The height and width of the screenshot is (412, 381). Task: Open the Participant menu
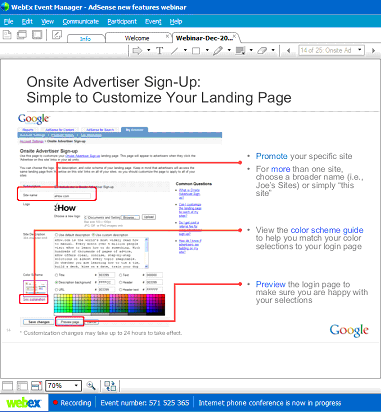click(x=122, y=22)
